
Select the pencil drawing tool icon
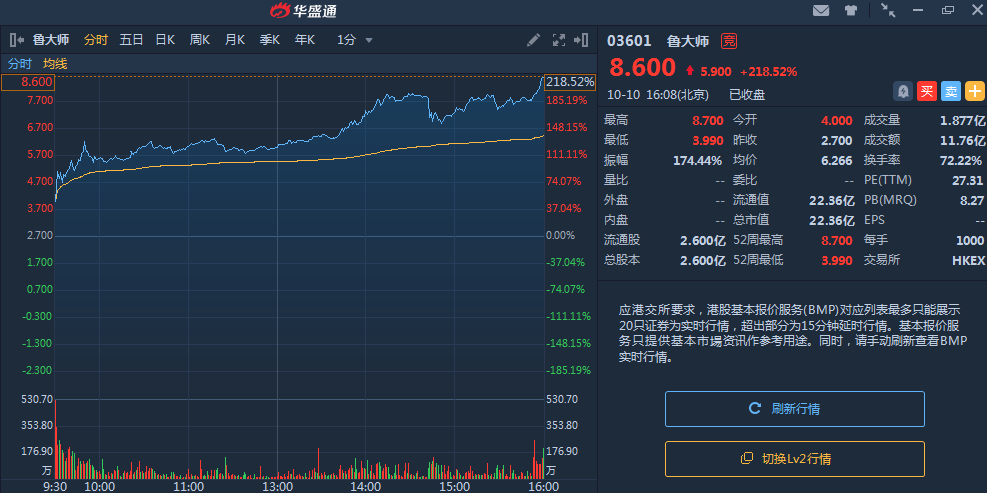534,40
